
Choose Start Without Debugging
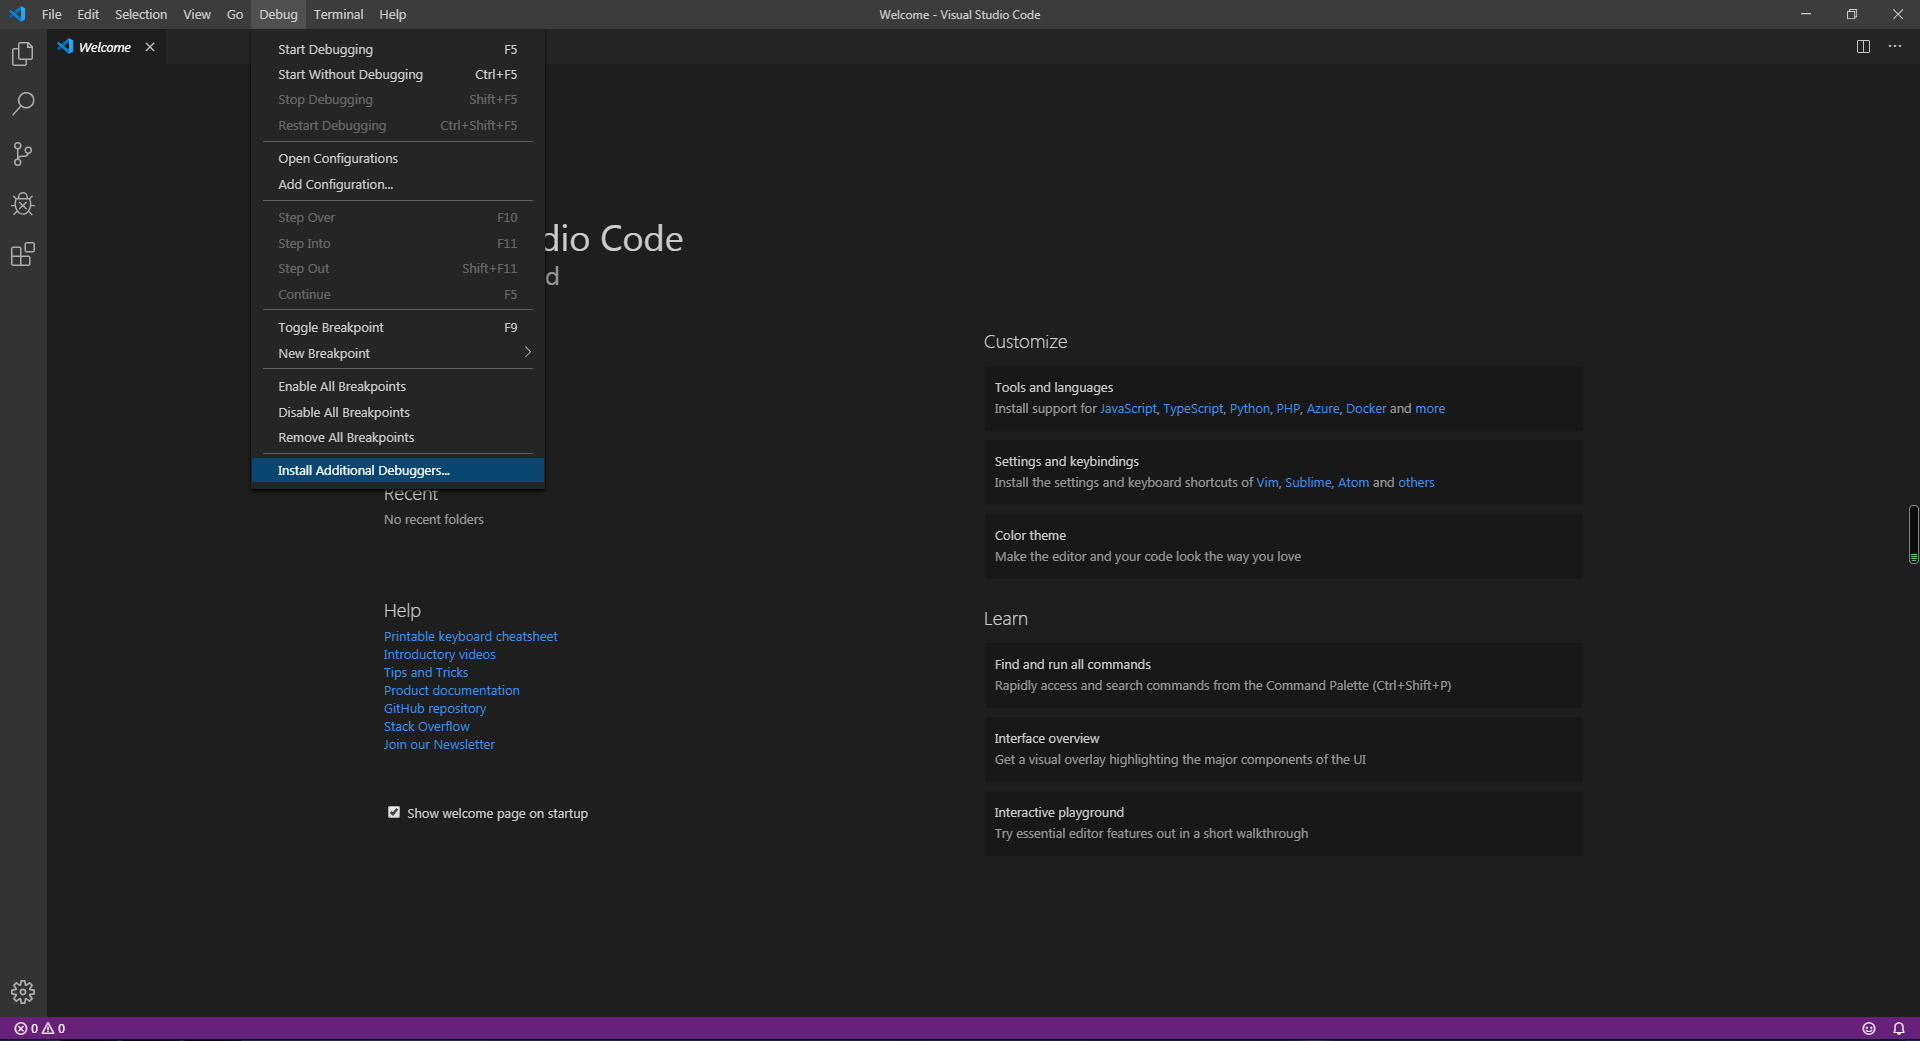pos(398,74)
